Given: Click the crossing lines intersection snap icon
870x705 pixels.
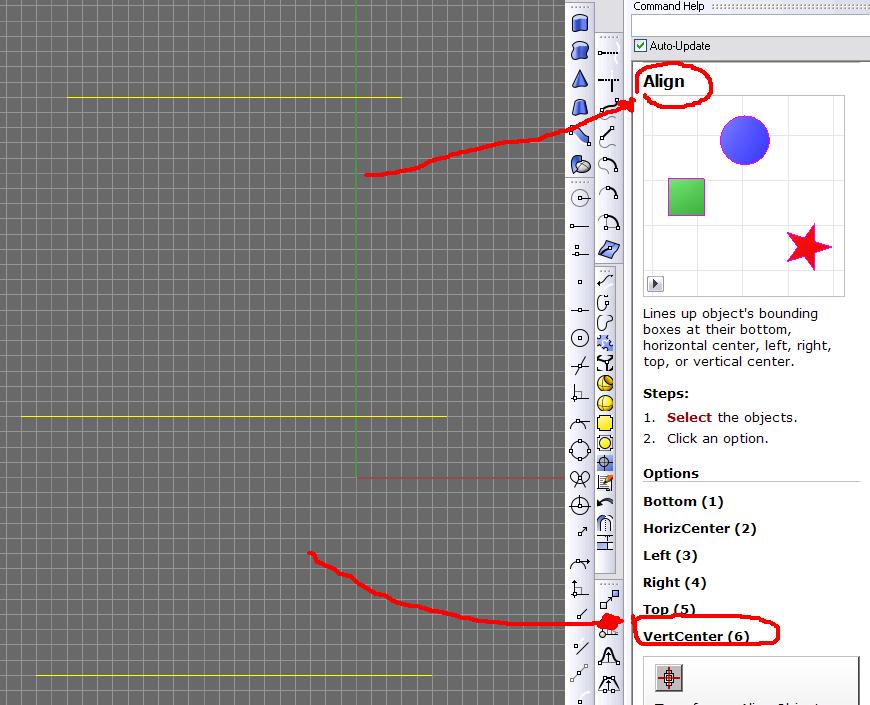Looking at the screenshot, I should 580,366.
